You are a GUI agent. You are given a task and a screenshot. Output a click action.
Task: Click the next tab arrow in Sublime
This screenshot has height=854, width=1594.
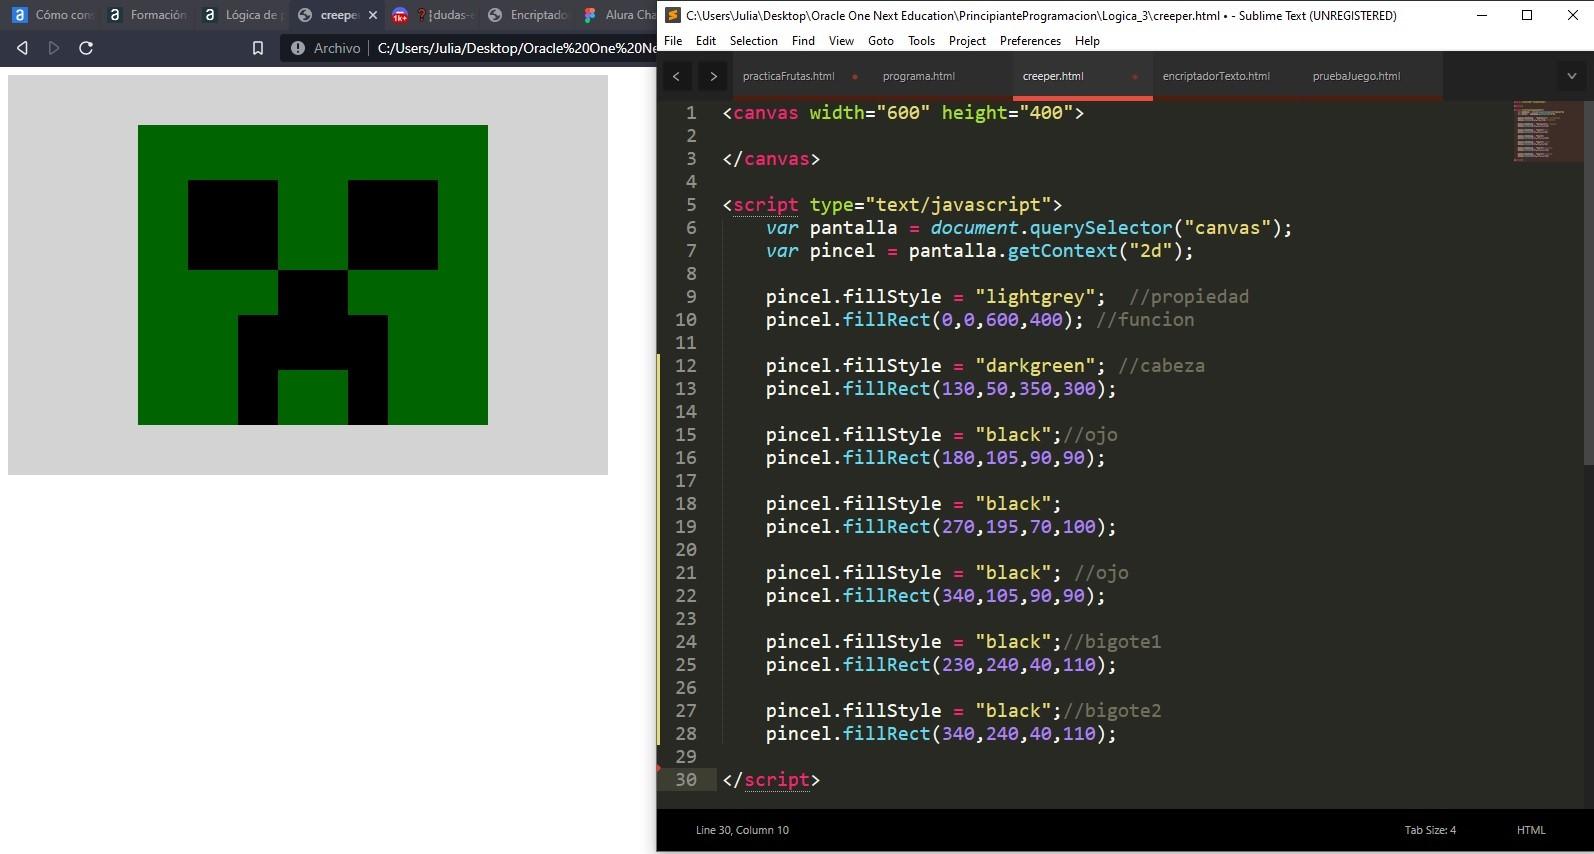[713, 76]
